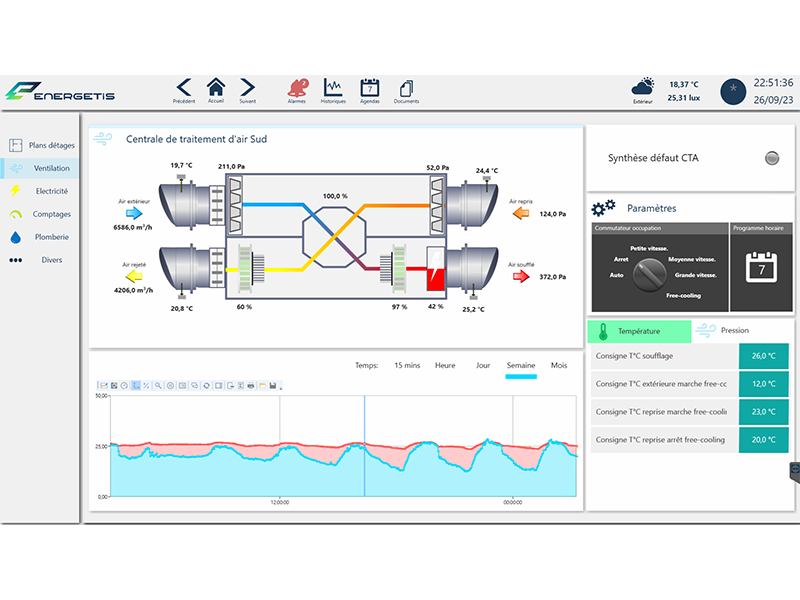Click the 6586,0 m³/h airflow value
The height and width of the screenshot is (600, 800).
[133, 228]
